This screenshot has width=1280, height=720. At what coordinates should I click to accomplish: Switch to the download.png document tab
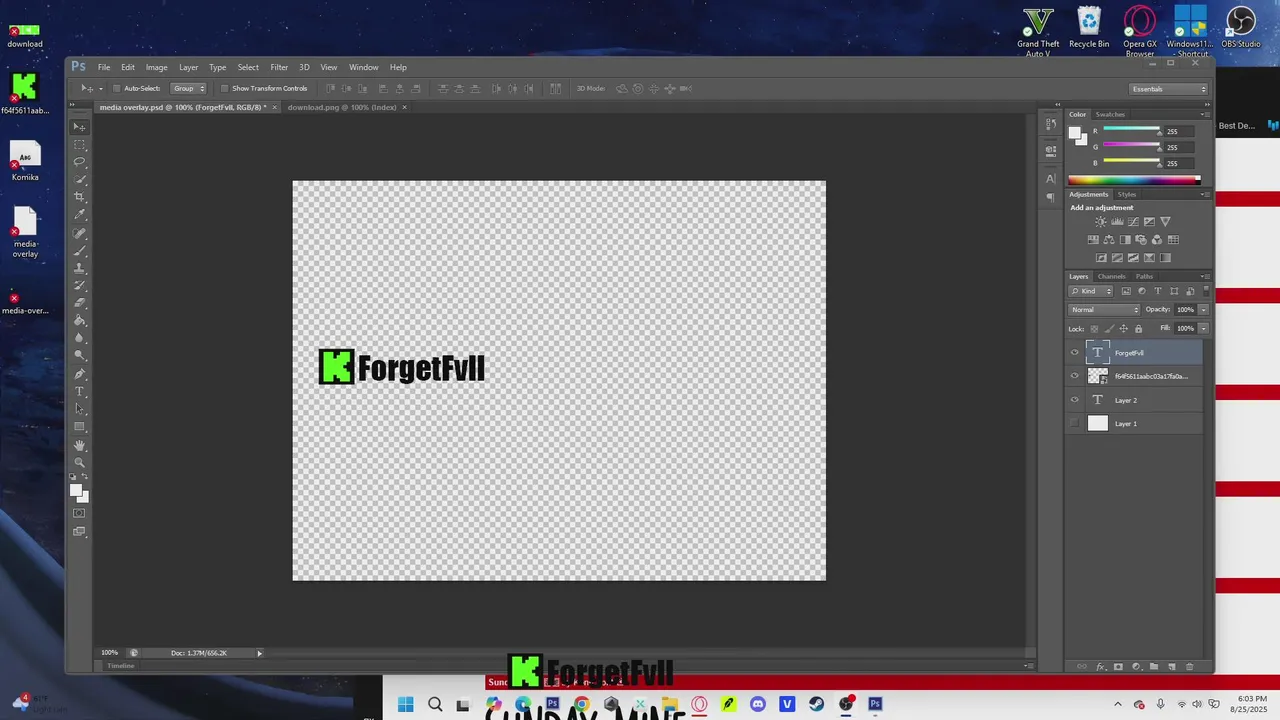pyautogui.click(x=342, y=107)
